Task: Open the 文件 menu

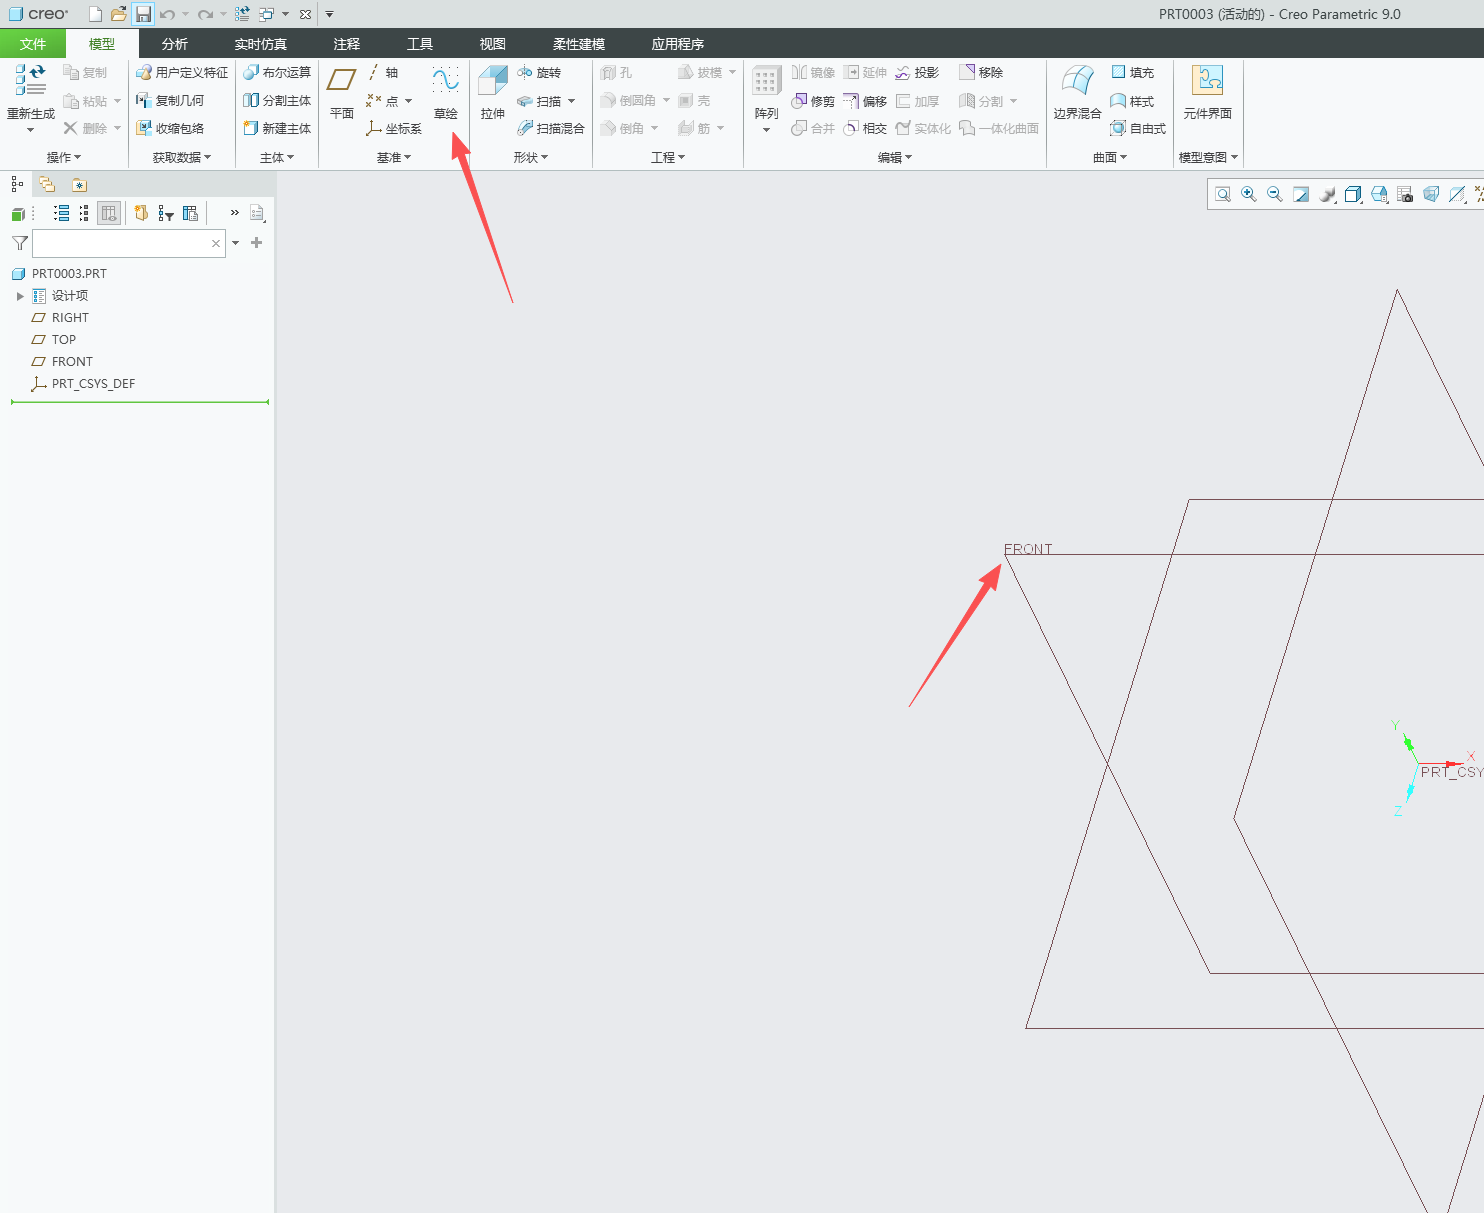Action: tap(33, 44)
